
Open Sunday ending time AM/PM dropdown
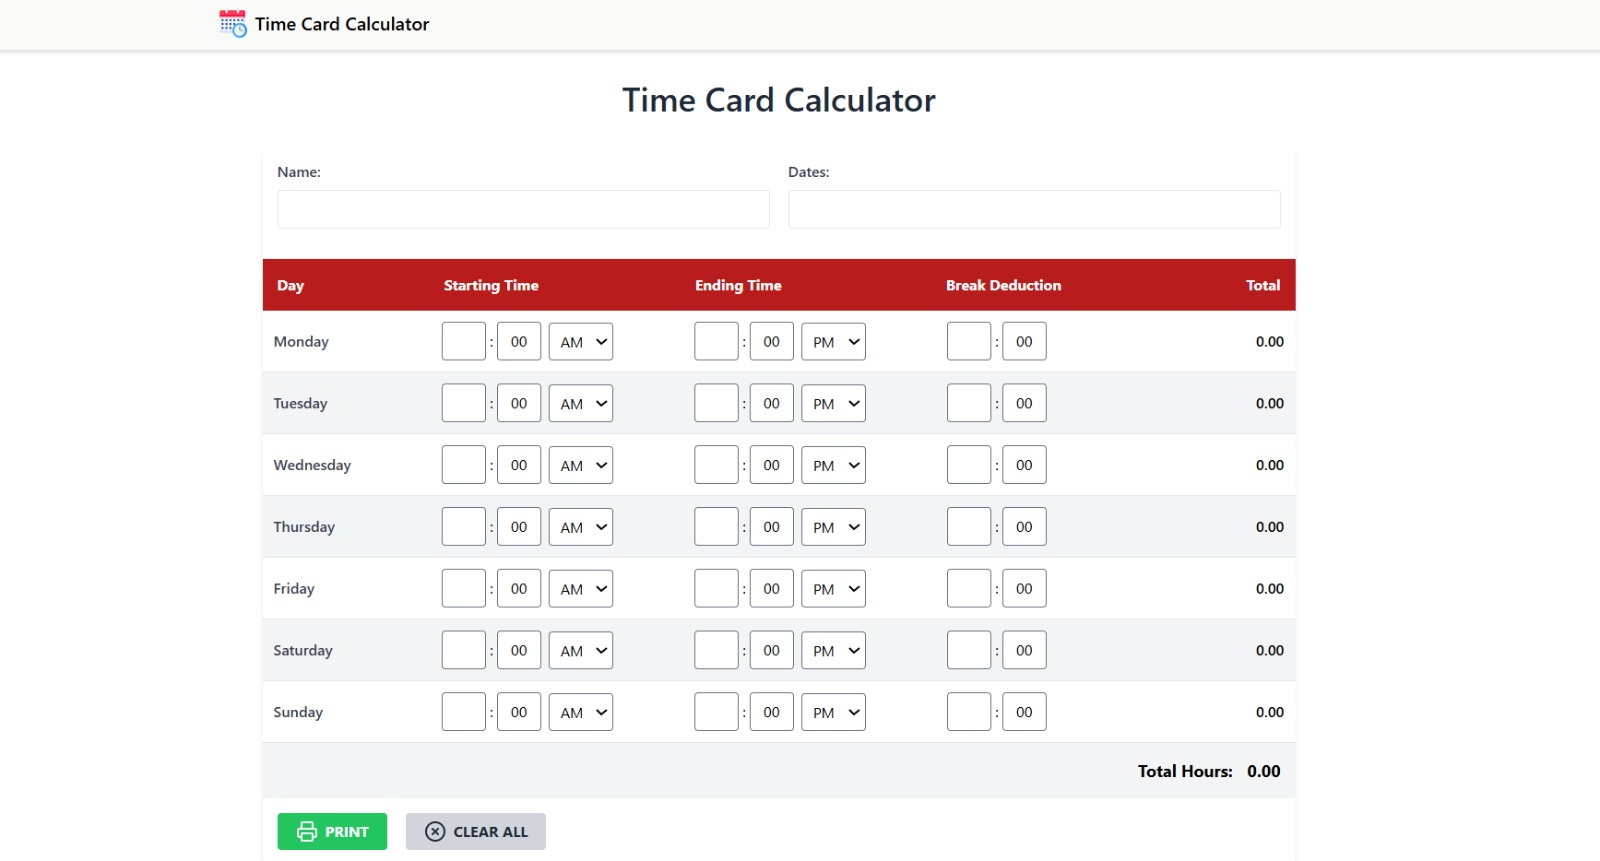click(x=833, y=712)
